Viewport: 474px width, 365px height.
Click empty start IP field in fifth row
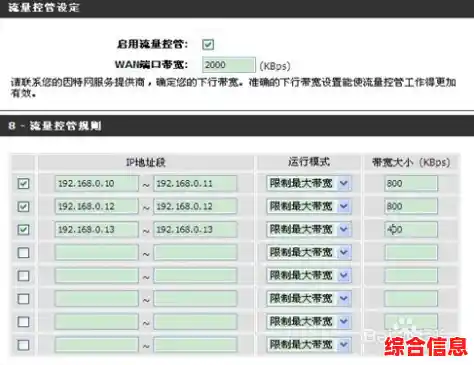point(97,275)
